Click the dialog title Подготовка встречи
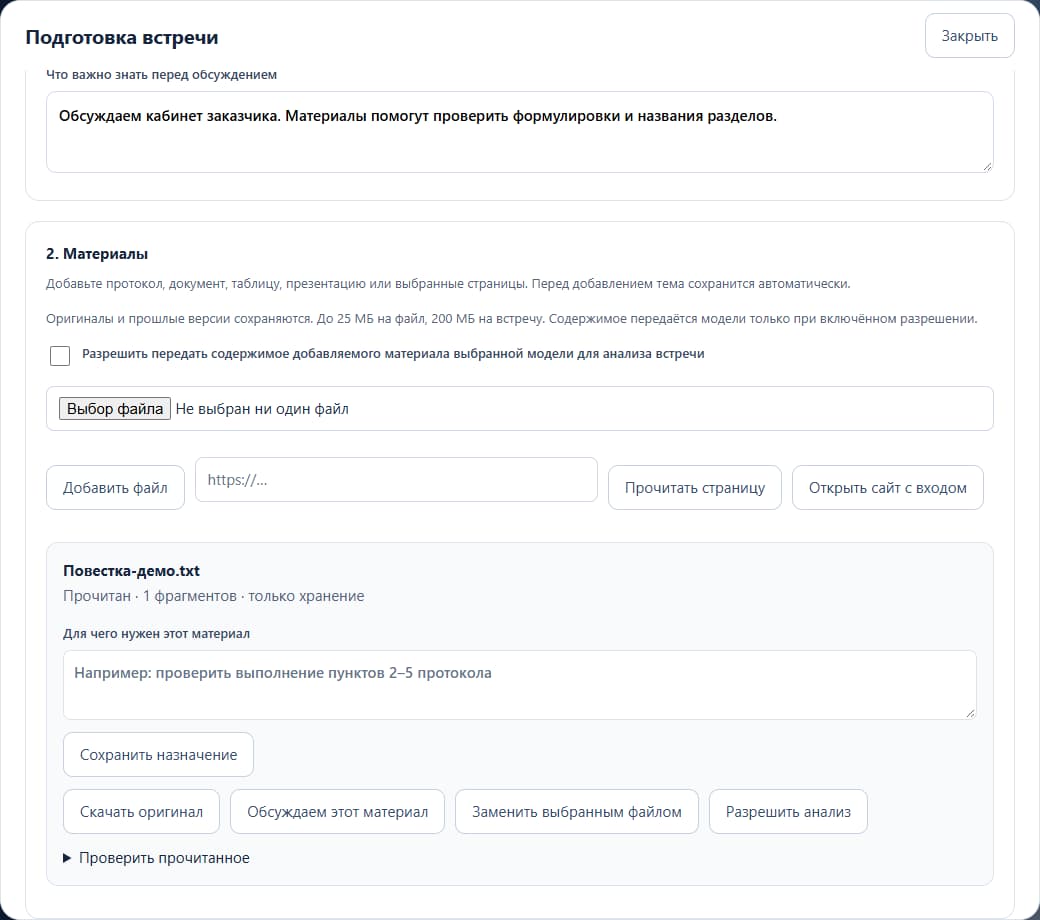The height and width of the screenshot is (920, 1040). coord(122,37)
